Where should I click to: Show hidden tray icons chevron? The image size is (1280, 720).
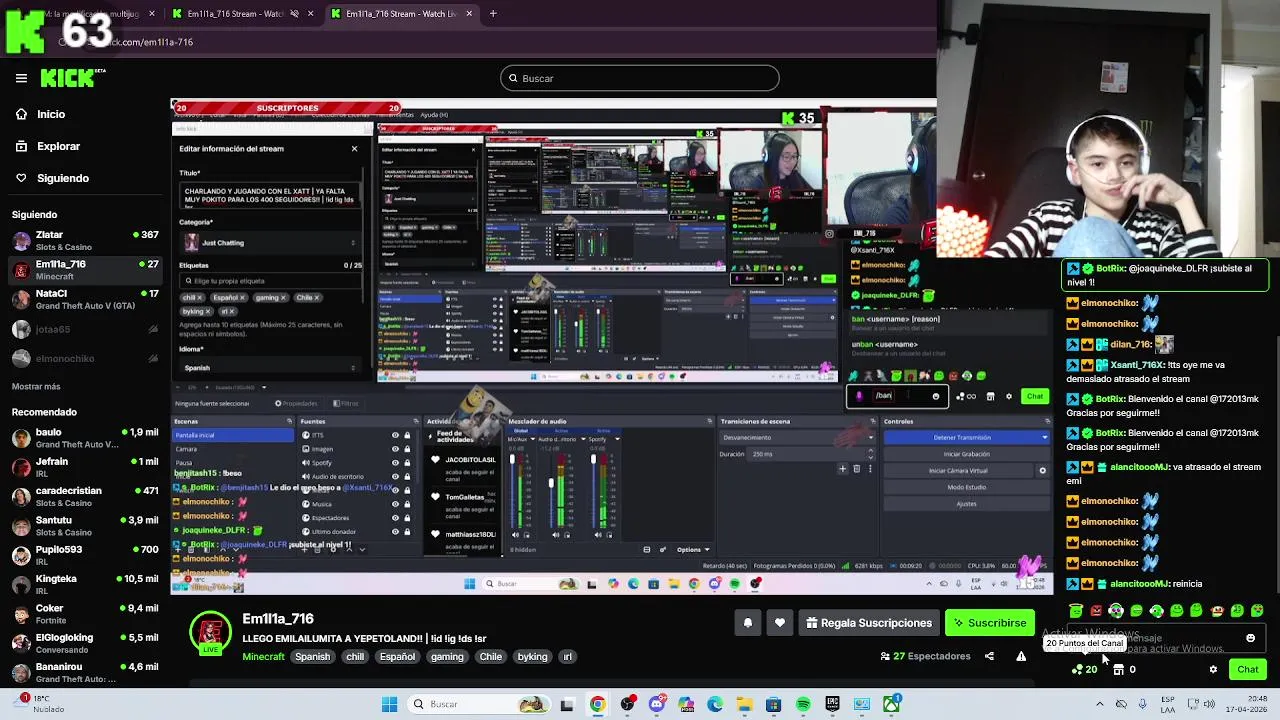tap(1101, 704)
